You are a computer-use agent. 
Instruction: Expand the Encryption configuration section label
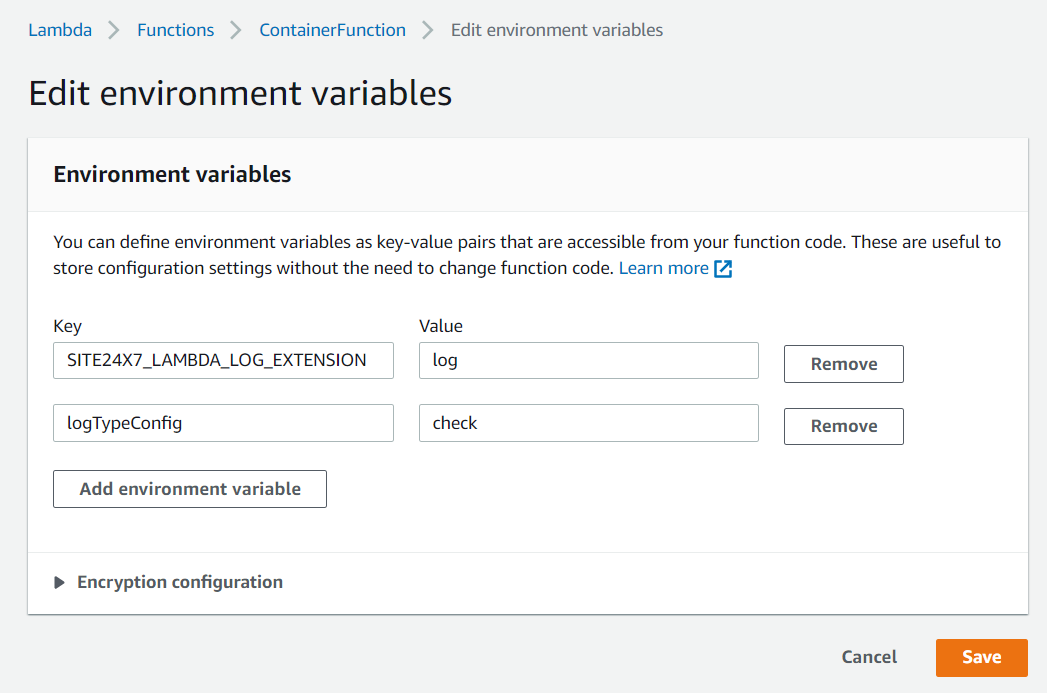point(180,582)
